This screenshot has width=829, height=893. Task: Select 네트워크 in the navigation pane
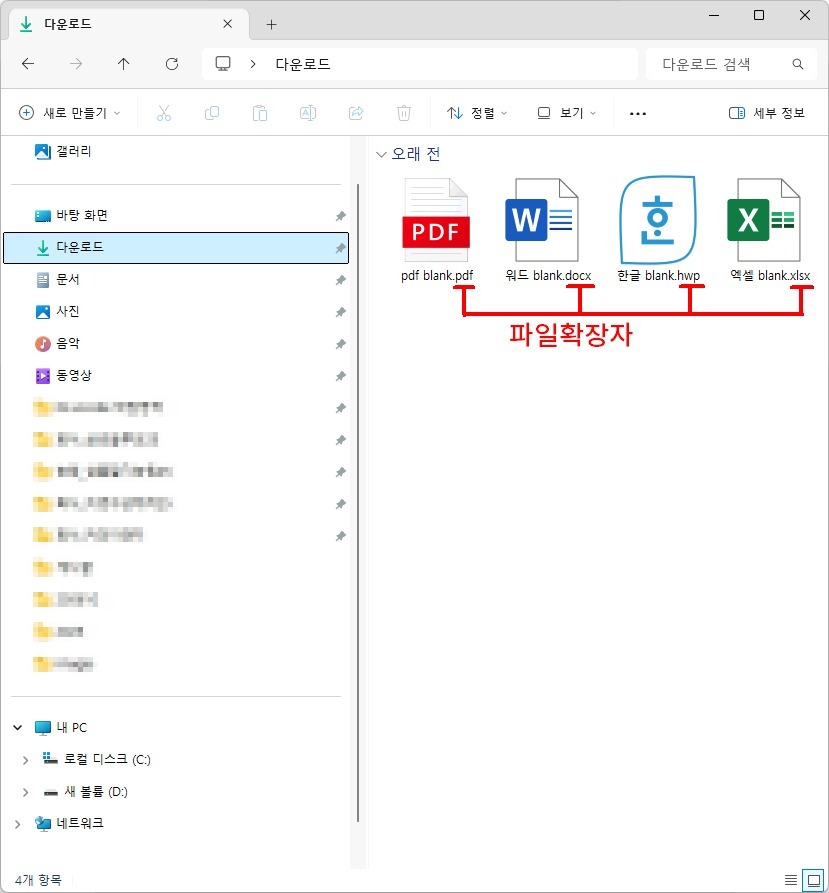pos(69,824)
